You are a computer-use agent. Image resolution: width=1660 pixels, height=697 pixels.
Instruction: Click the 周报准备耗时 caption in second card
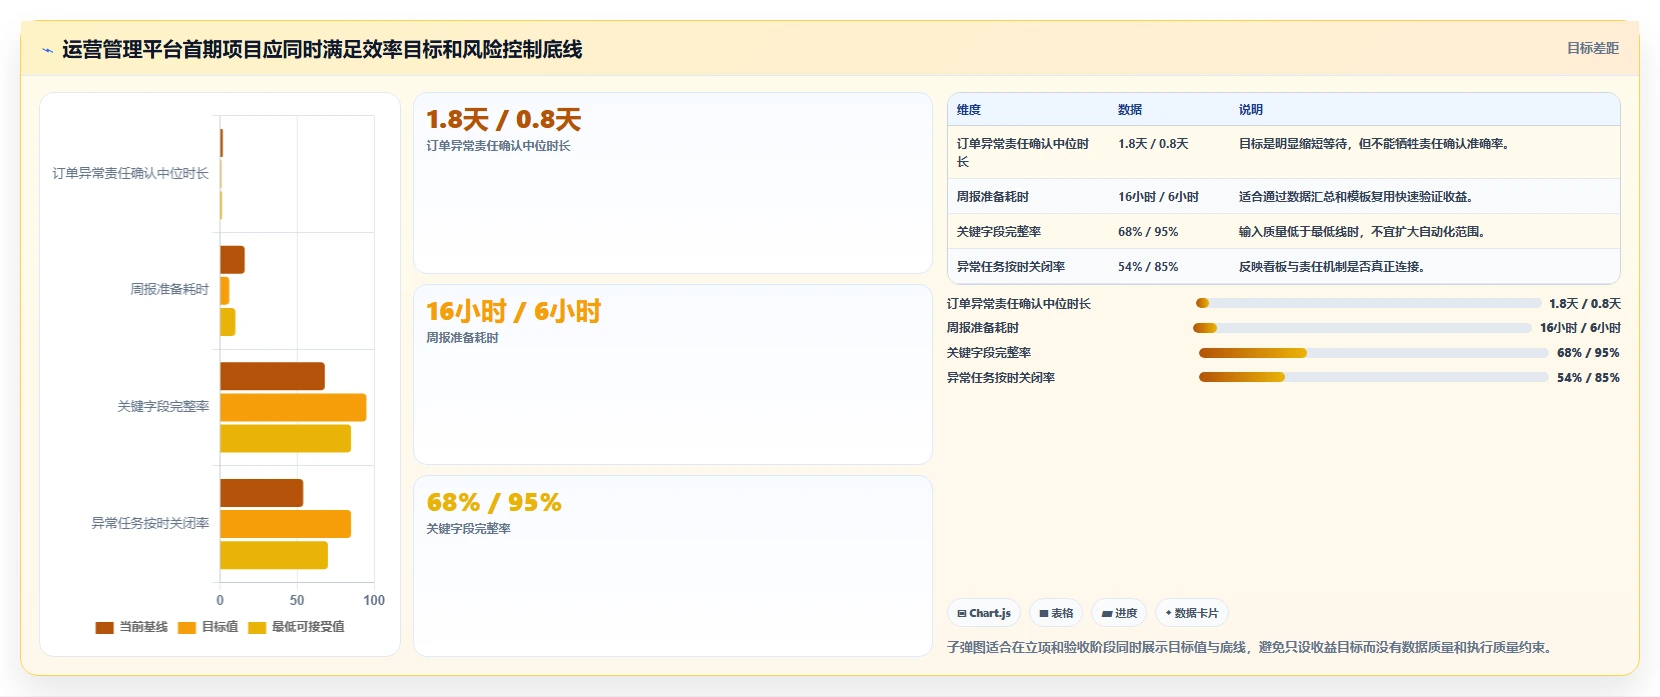tap(462, 338)
